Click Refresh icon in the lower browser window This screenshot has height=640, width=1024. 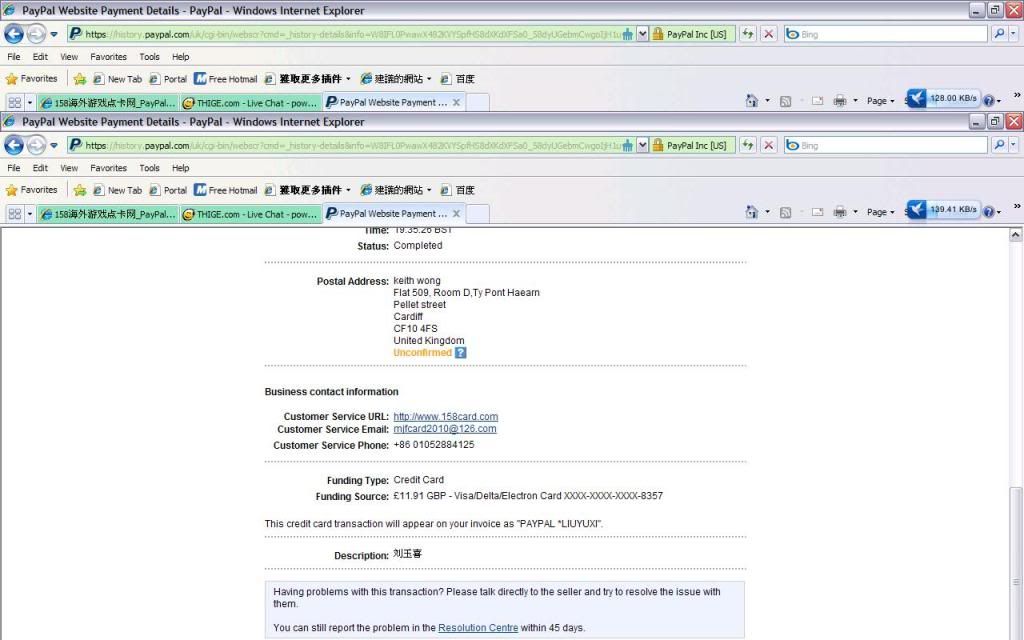pyautogui.click(x=747, y=145)
